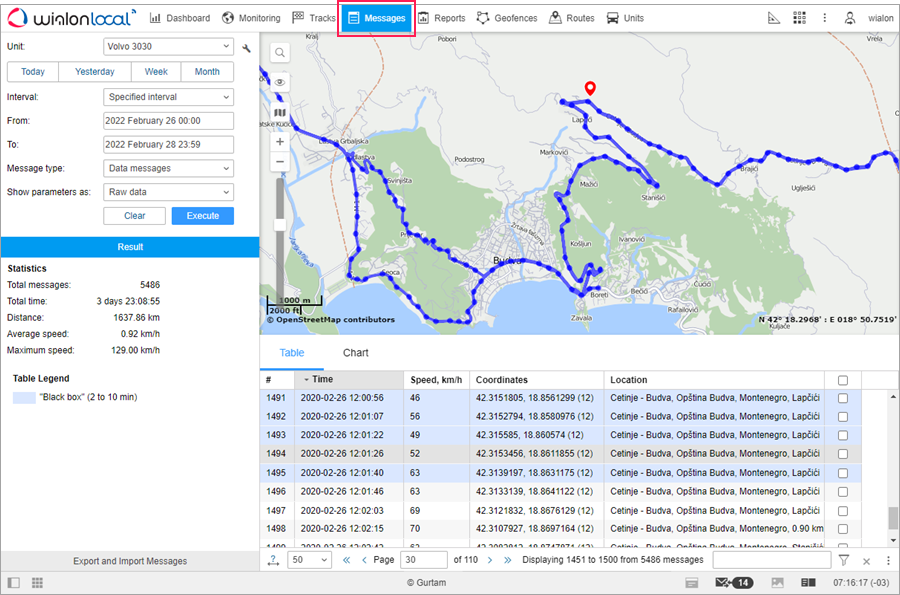The image size is (900, 595).
Task: Open the Reports menu item
Action: pyautogui.click(x=441, y=18)
